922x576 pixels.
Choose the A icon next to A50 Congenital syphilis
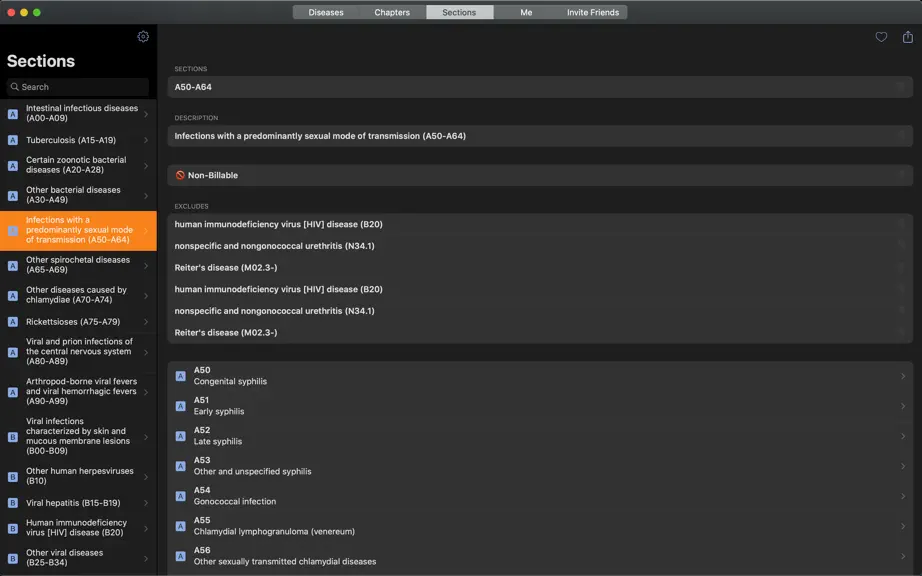(x=181, y=376)
